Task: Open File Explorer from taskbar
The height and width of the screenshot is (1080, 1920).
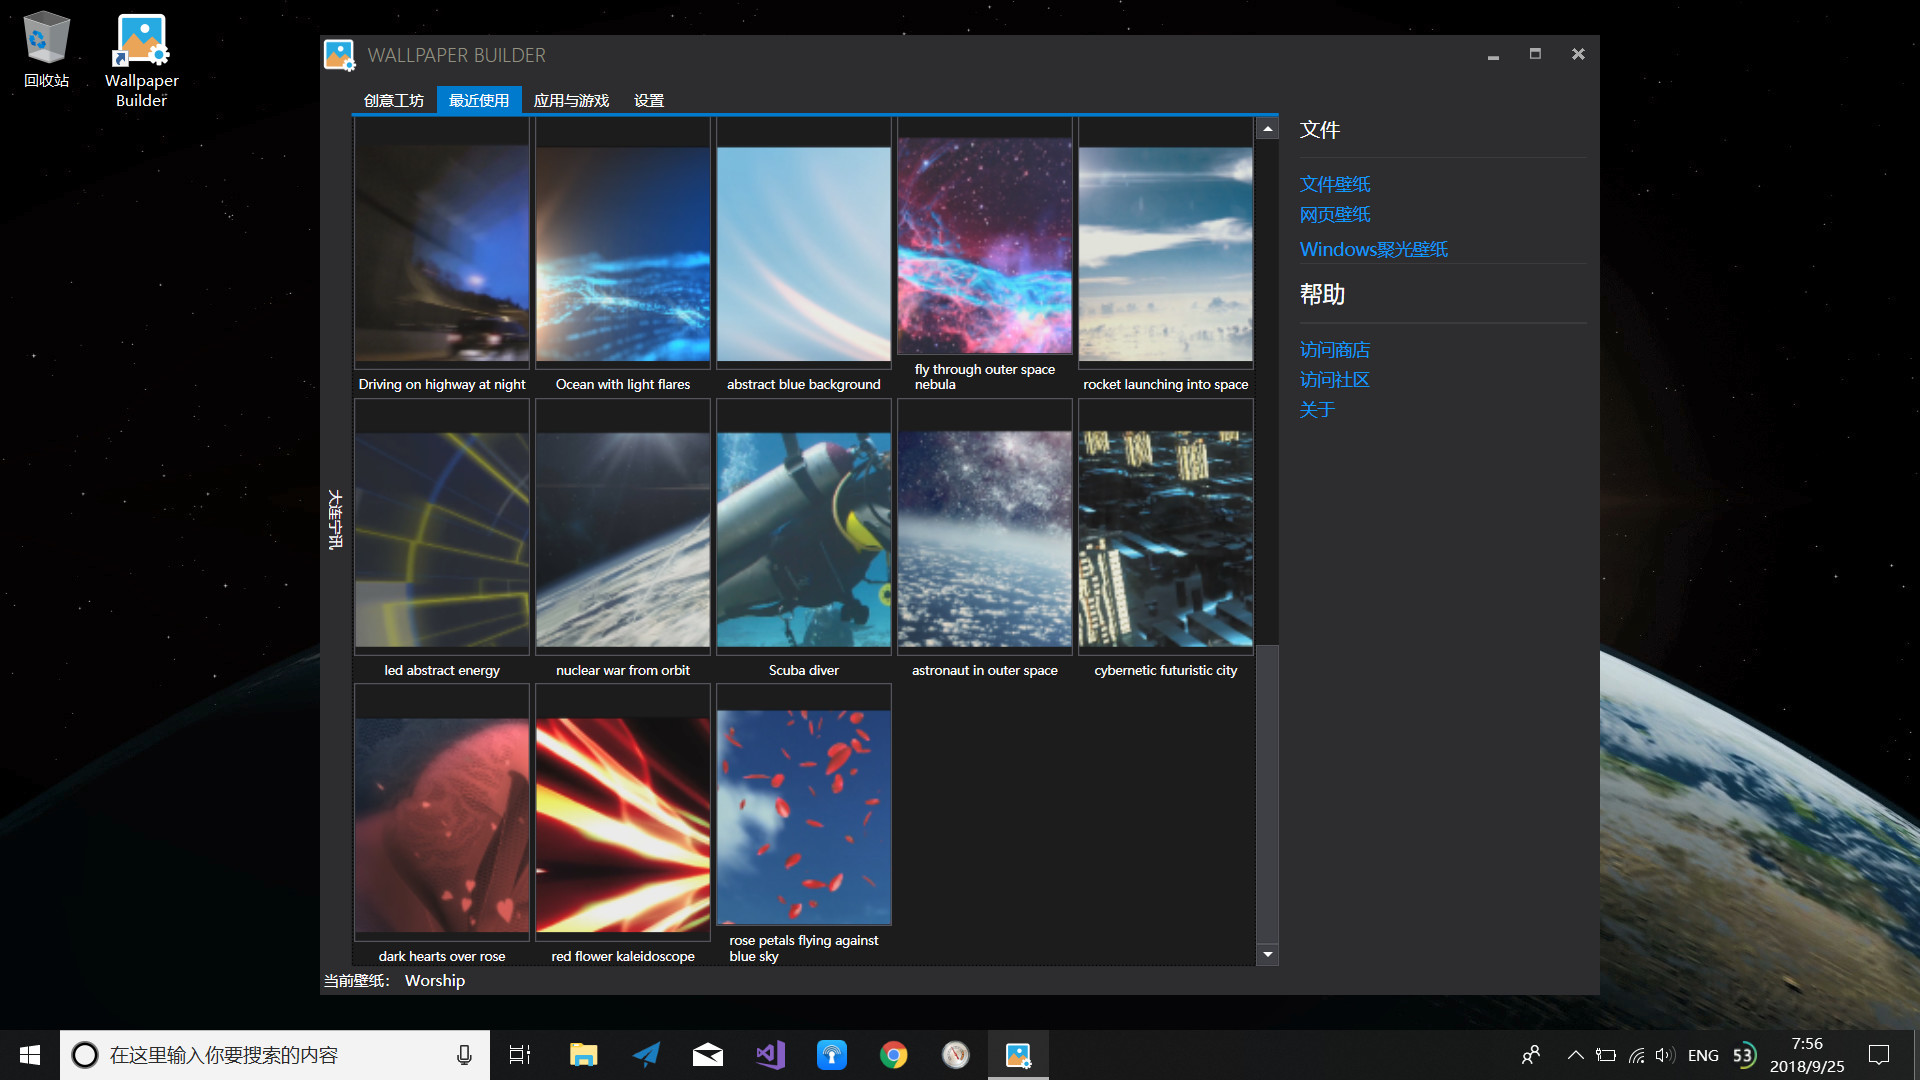Action: (x=584, y=1054)
